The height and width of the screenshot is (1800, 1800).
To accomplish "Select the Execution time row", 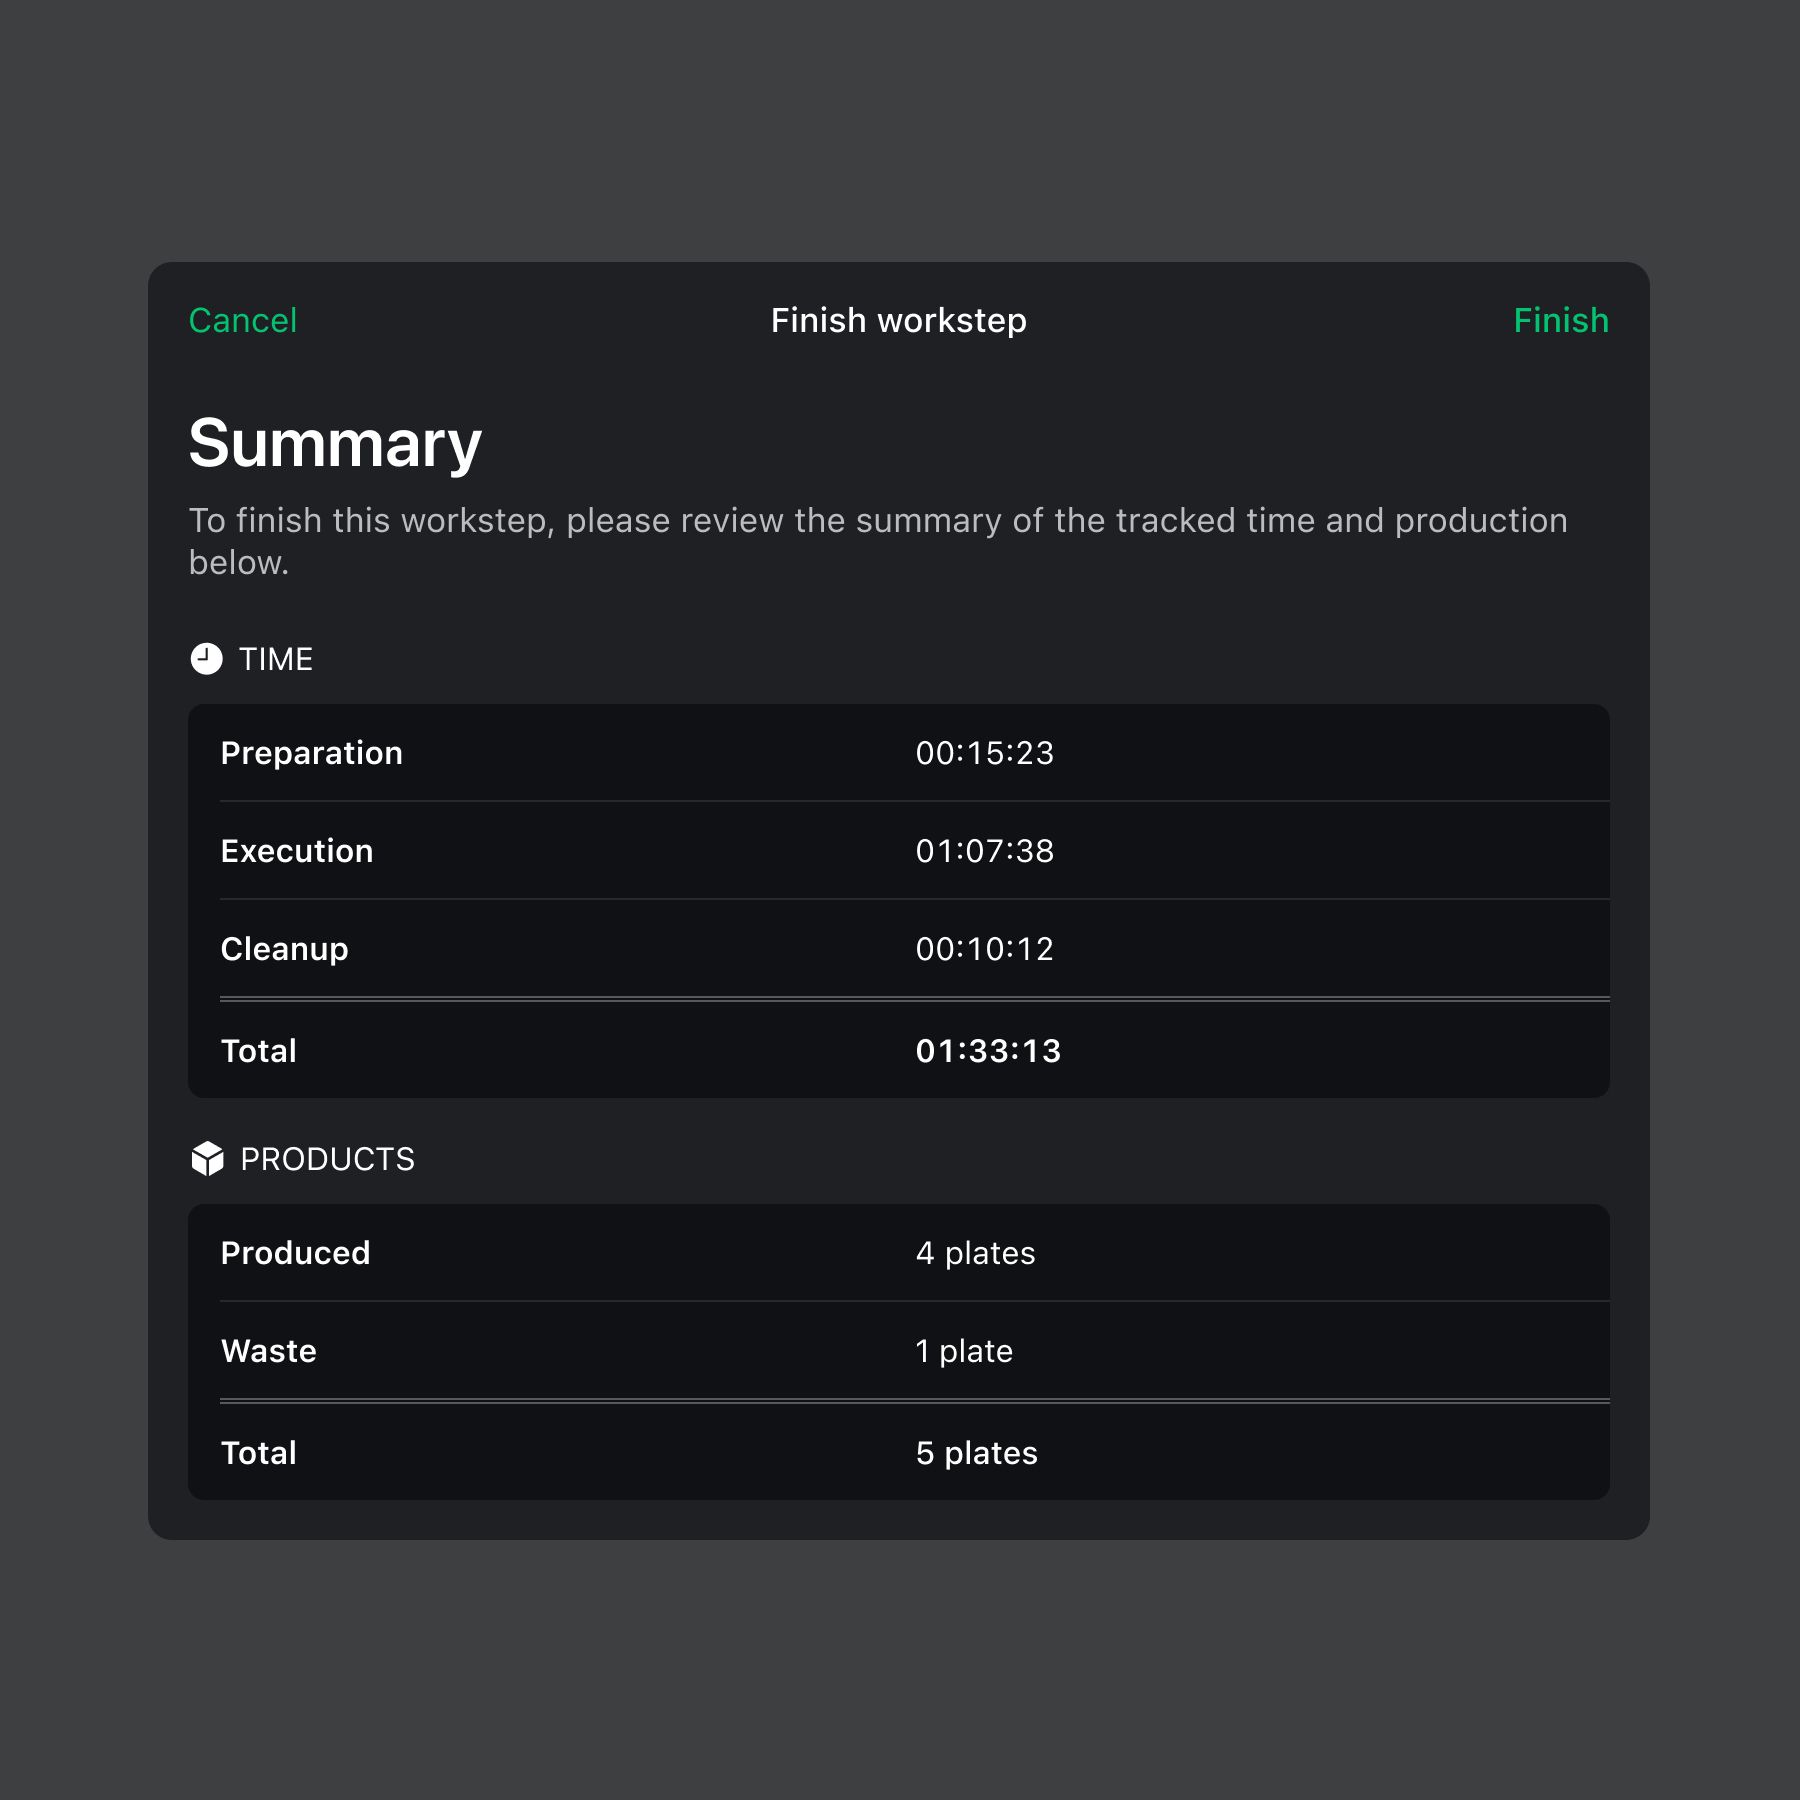I will tap(899, 851).
